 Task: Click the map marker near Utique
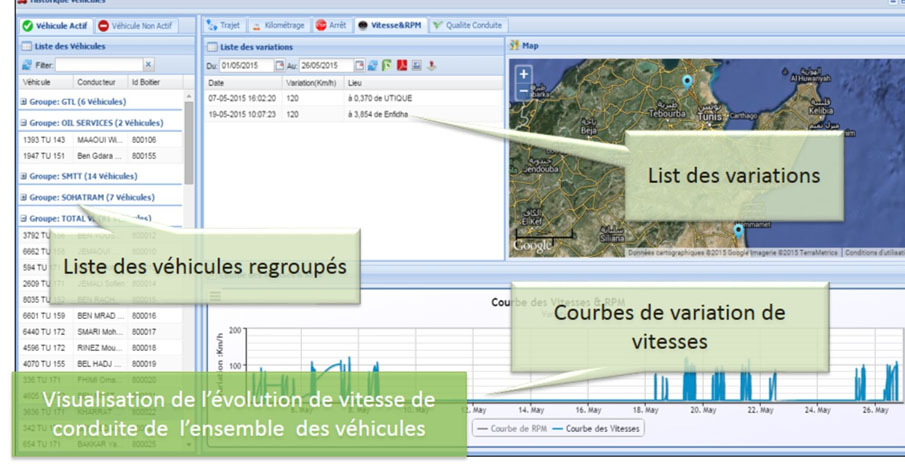(686, 82)
